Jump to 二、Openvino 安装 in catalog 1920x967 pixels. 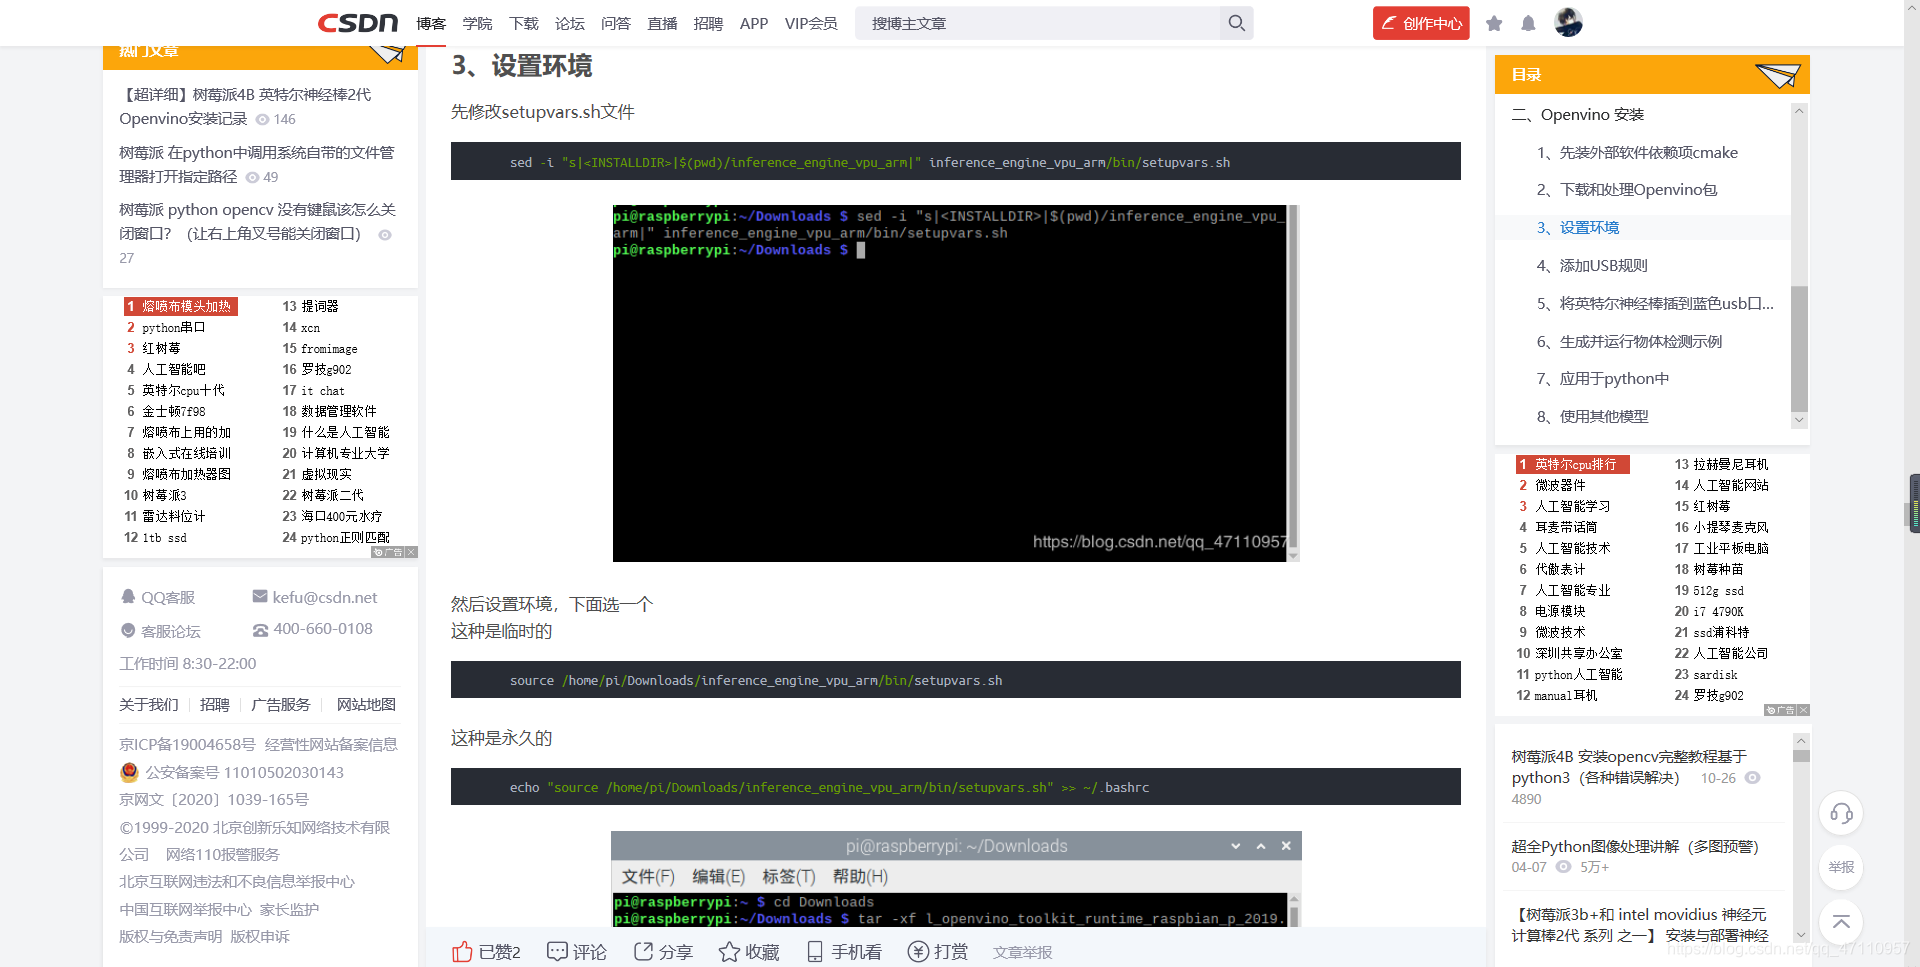[x=1578, y=114]
